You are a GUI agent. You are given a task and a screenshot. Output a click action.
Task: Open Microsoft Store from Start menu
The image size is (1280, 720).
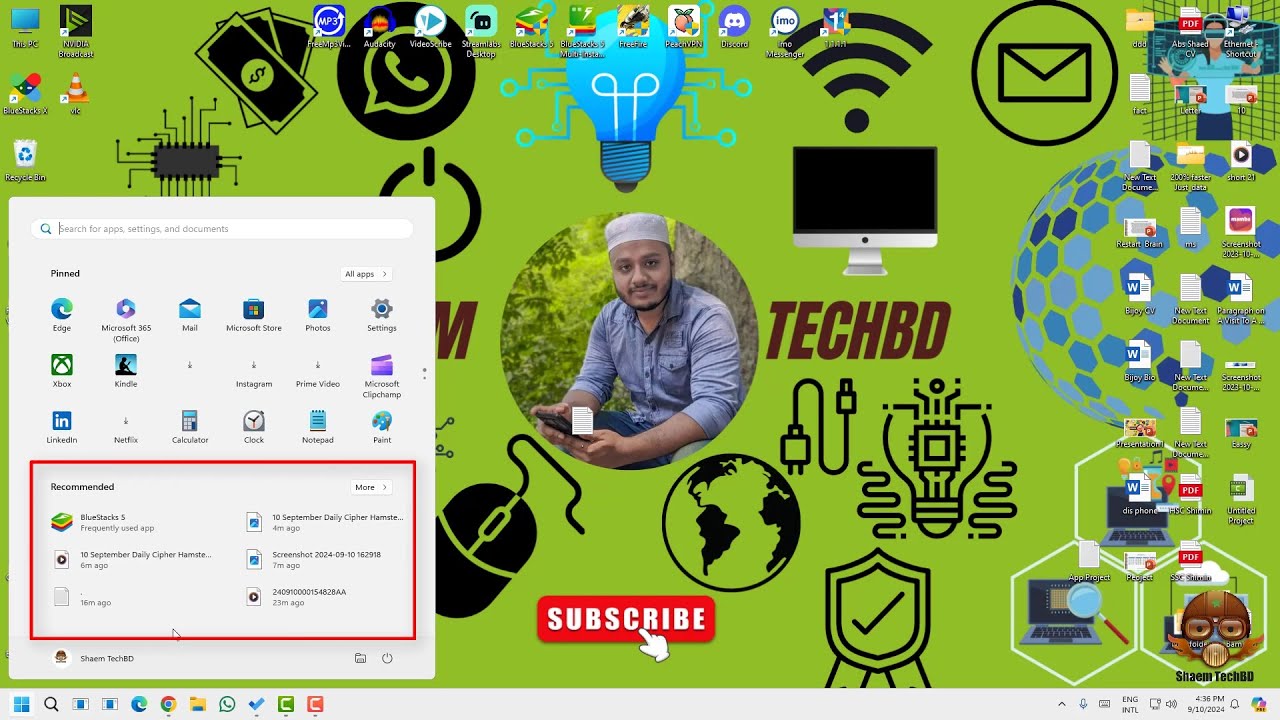coord(254,315)
